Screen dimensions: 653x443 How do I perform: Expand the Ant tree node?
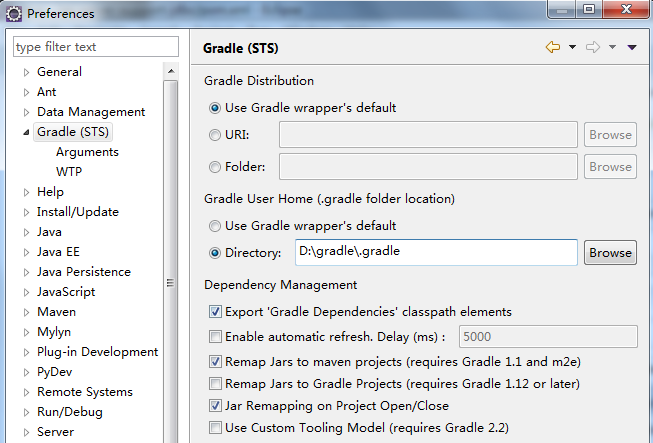coord(26,92)
